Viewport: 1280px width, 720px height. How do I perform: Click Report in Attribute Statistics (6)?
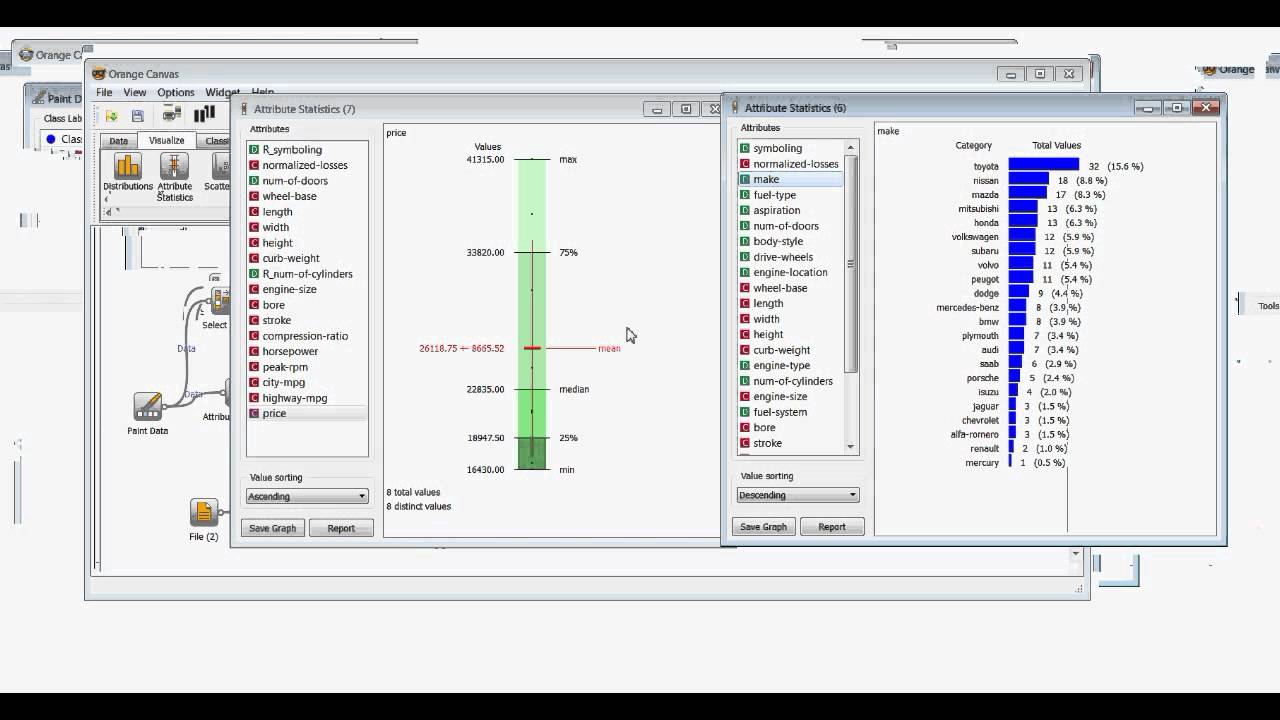(832, 527)
